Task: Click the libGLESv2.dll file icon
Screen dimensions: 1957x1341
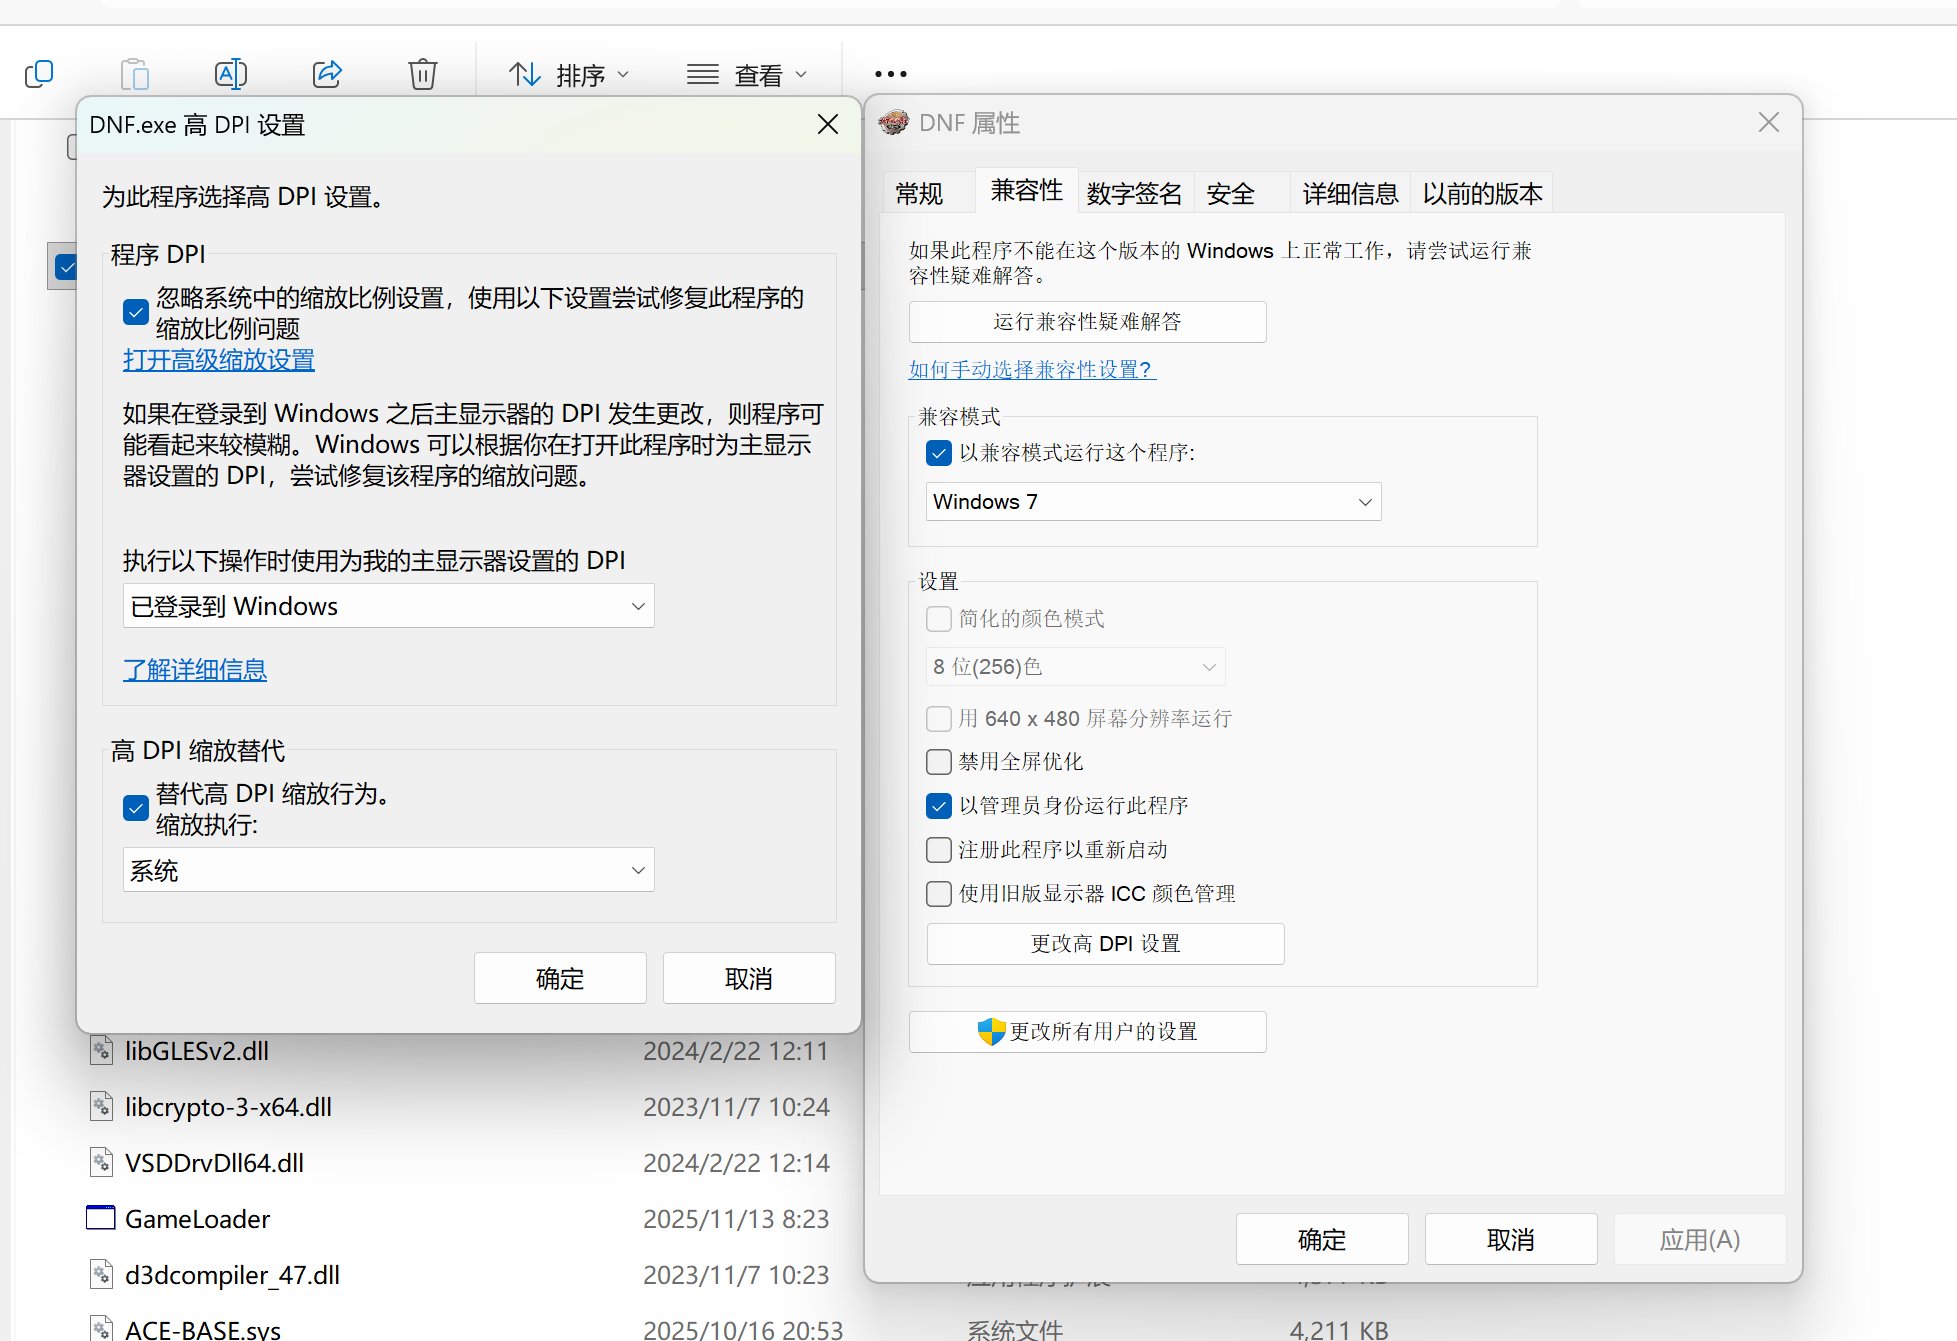Action: pyautogui.click(x=101, y=1050)
